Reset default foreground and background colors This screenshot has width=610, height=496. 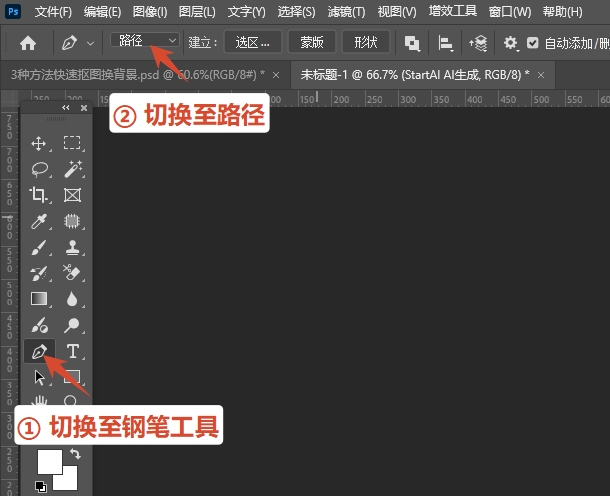(40, 486)
